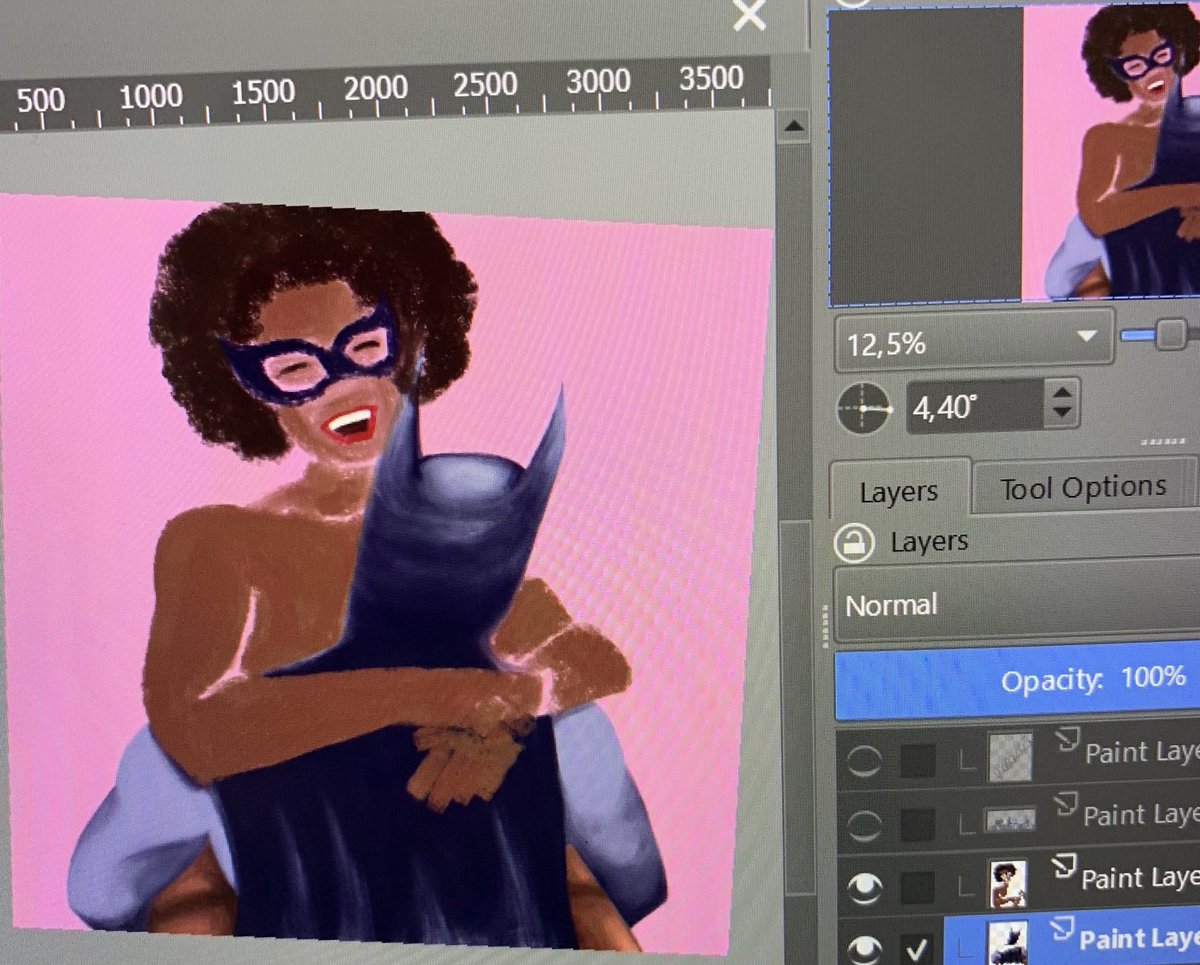Click the 2000 mark on horizontal ruler
This screenshot has width=1200, height=965.
(x=377, y=88)
